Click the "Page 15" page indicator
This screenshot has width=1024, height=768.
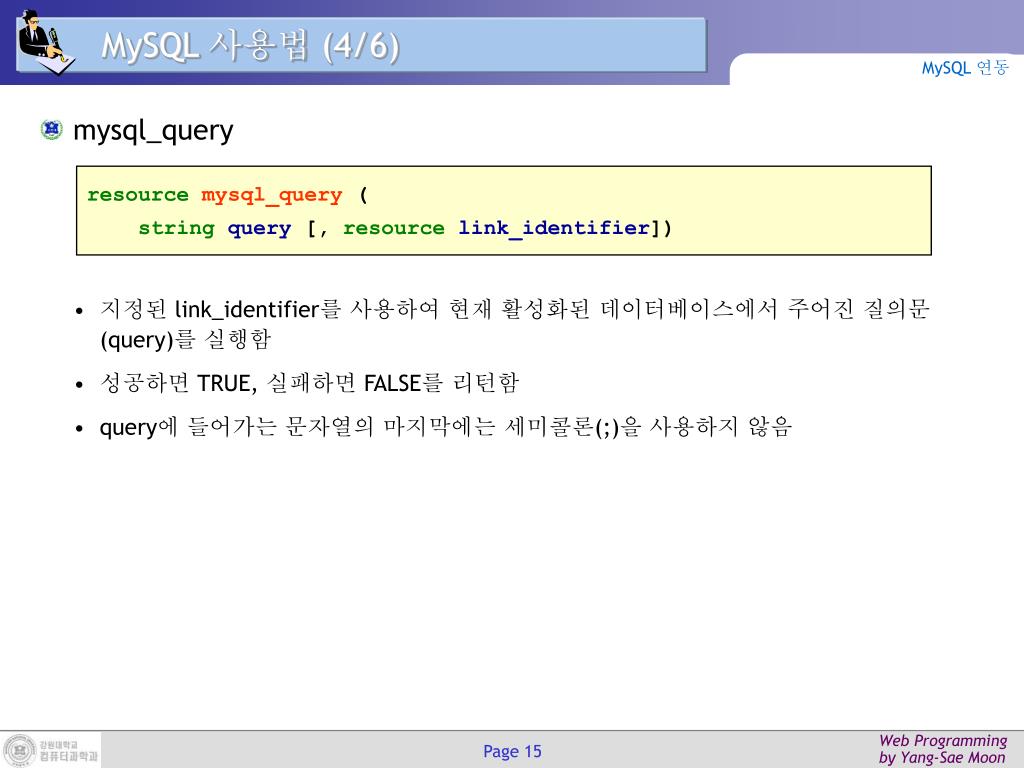(512, 751)
